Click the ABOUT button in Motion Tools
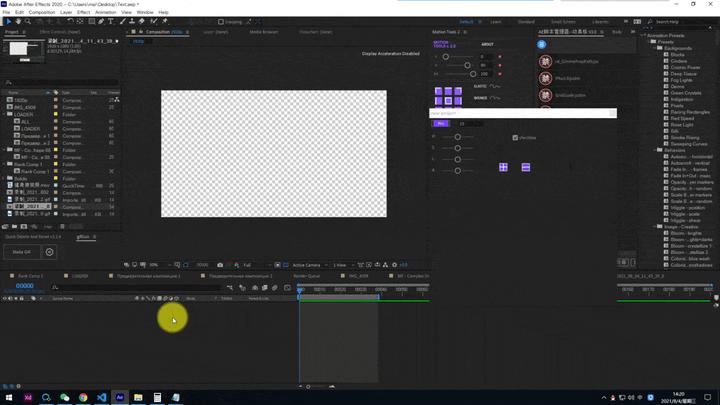Image resolution: width=720 pixels, height=405 pixels. 487,44
